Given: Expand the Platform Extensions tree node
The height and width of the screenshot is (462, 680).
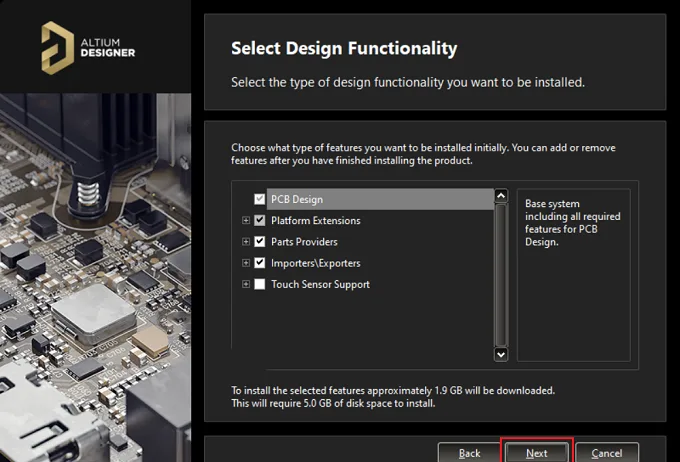Looking at the screenshot, I should 246,220.
